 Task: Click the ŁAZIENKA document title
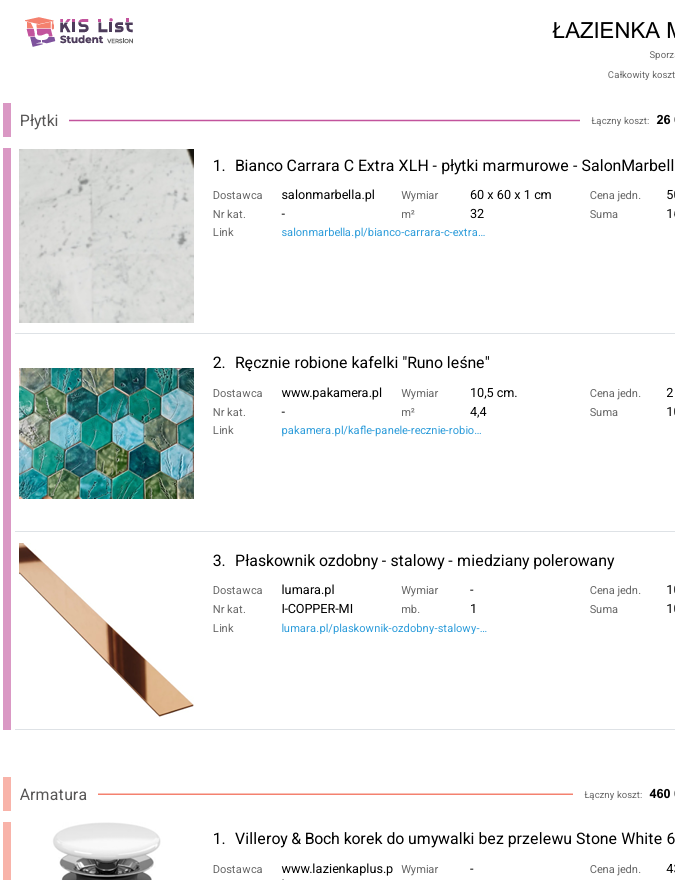tap(613, 31)
